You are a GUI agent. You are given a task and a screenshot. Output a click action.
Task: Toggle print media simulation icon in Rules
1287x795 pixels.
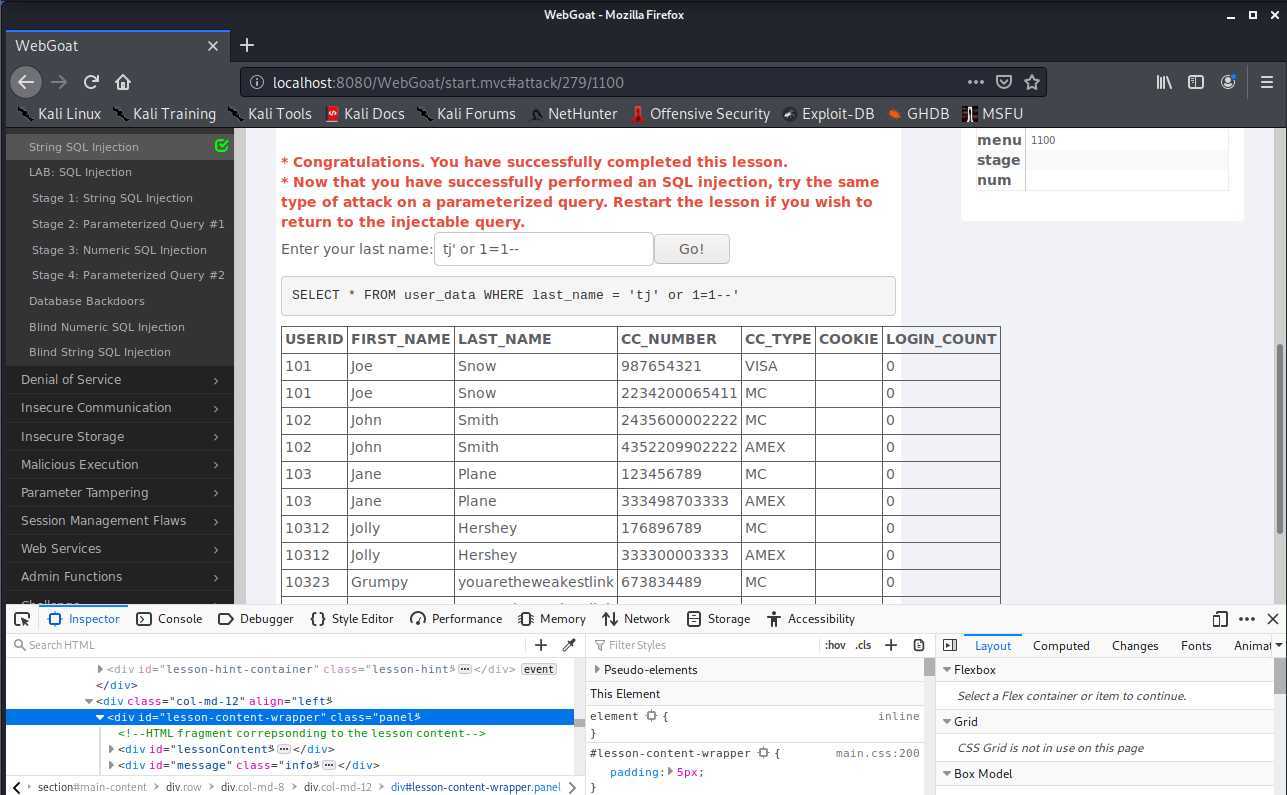[919, 645]
